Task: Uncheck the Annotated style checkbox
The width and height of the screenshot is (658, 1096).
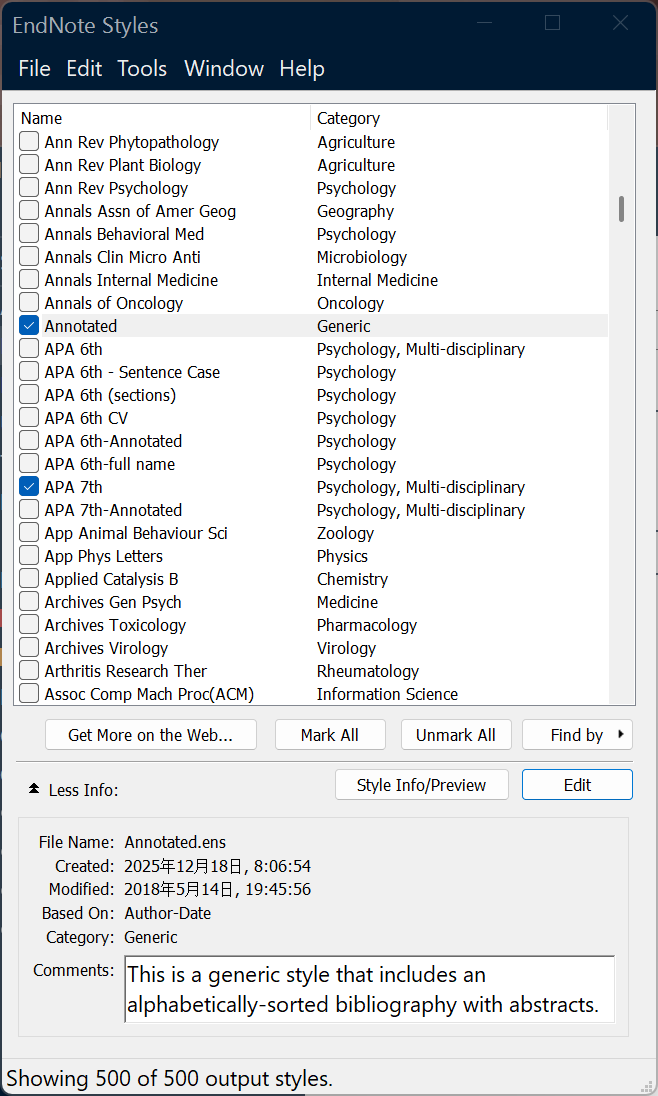Action: click(x=29, y=326)
